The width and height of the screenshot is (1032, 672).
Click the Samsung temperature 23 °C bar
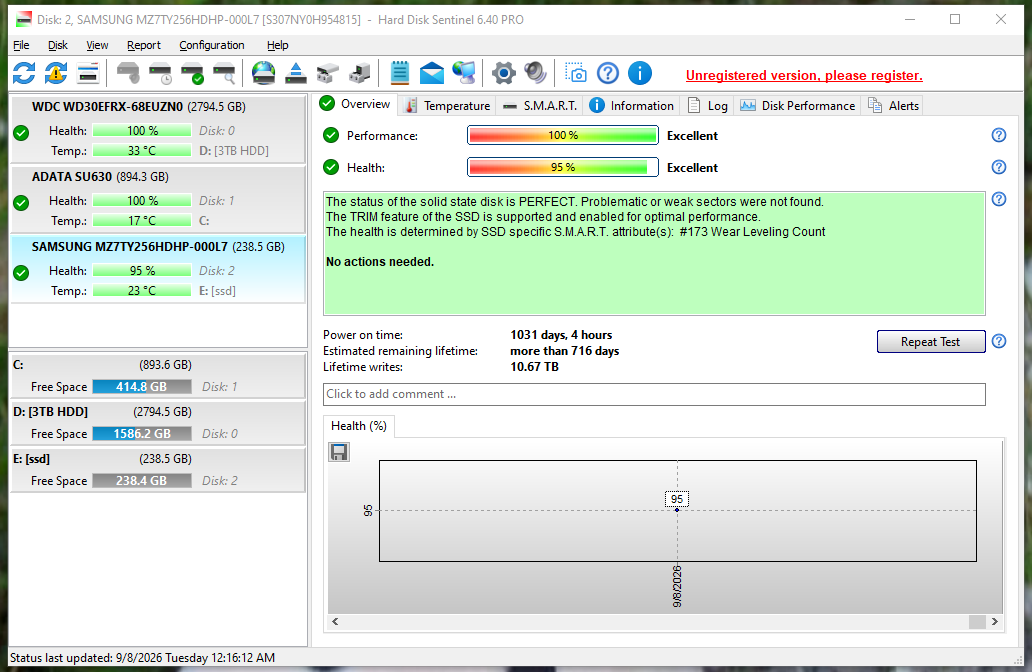point(142,290)
